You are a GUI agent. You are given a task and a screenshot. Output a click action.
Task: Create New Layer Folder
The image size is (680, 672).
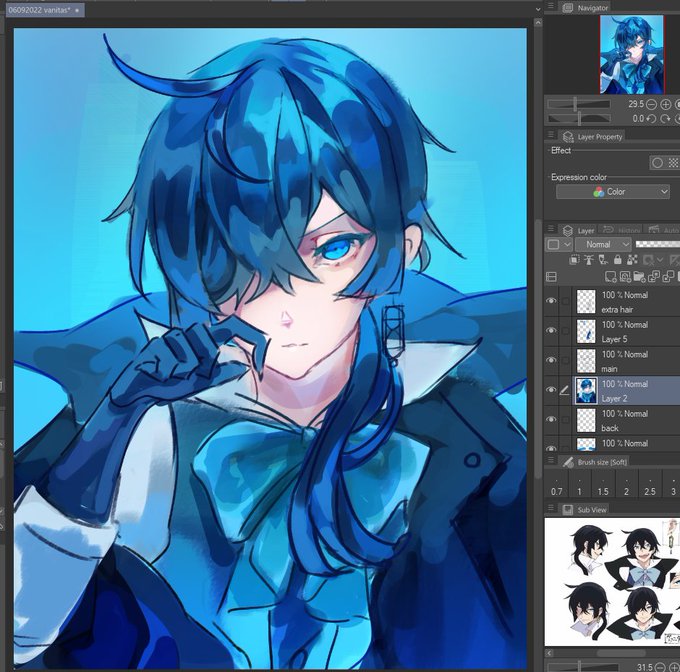click(x=639, y=277)
